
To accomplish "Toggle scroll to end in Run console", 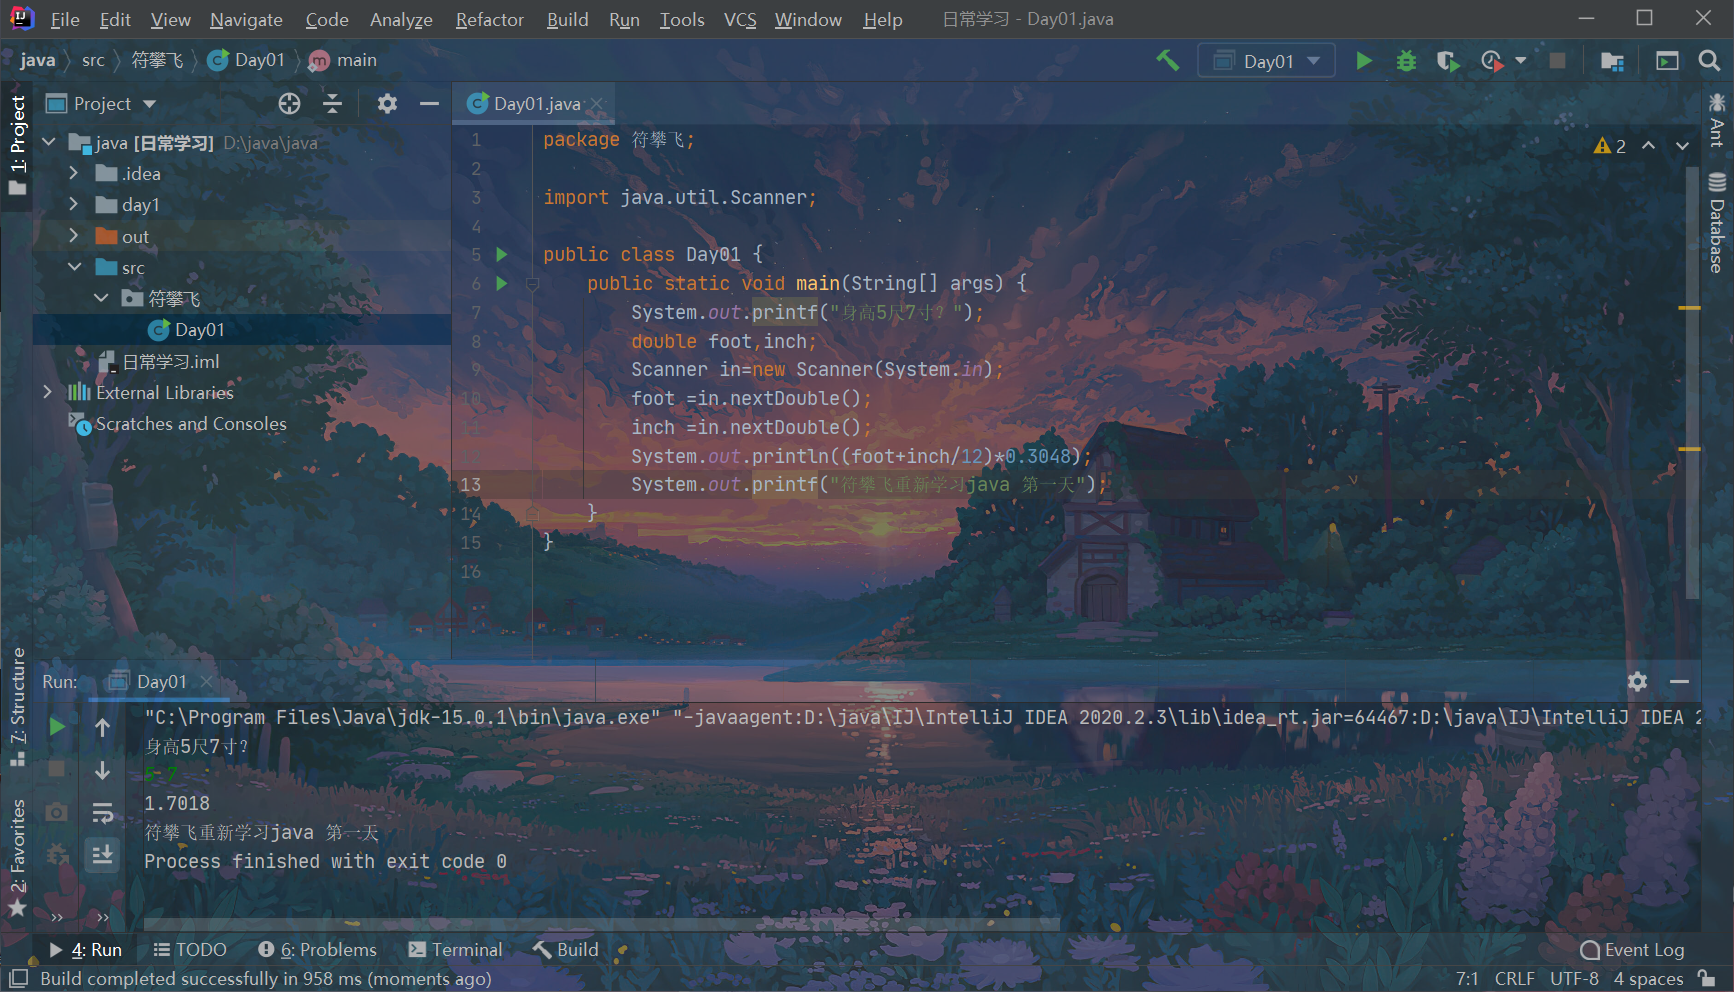I will (102, 855).
